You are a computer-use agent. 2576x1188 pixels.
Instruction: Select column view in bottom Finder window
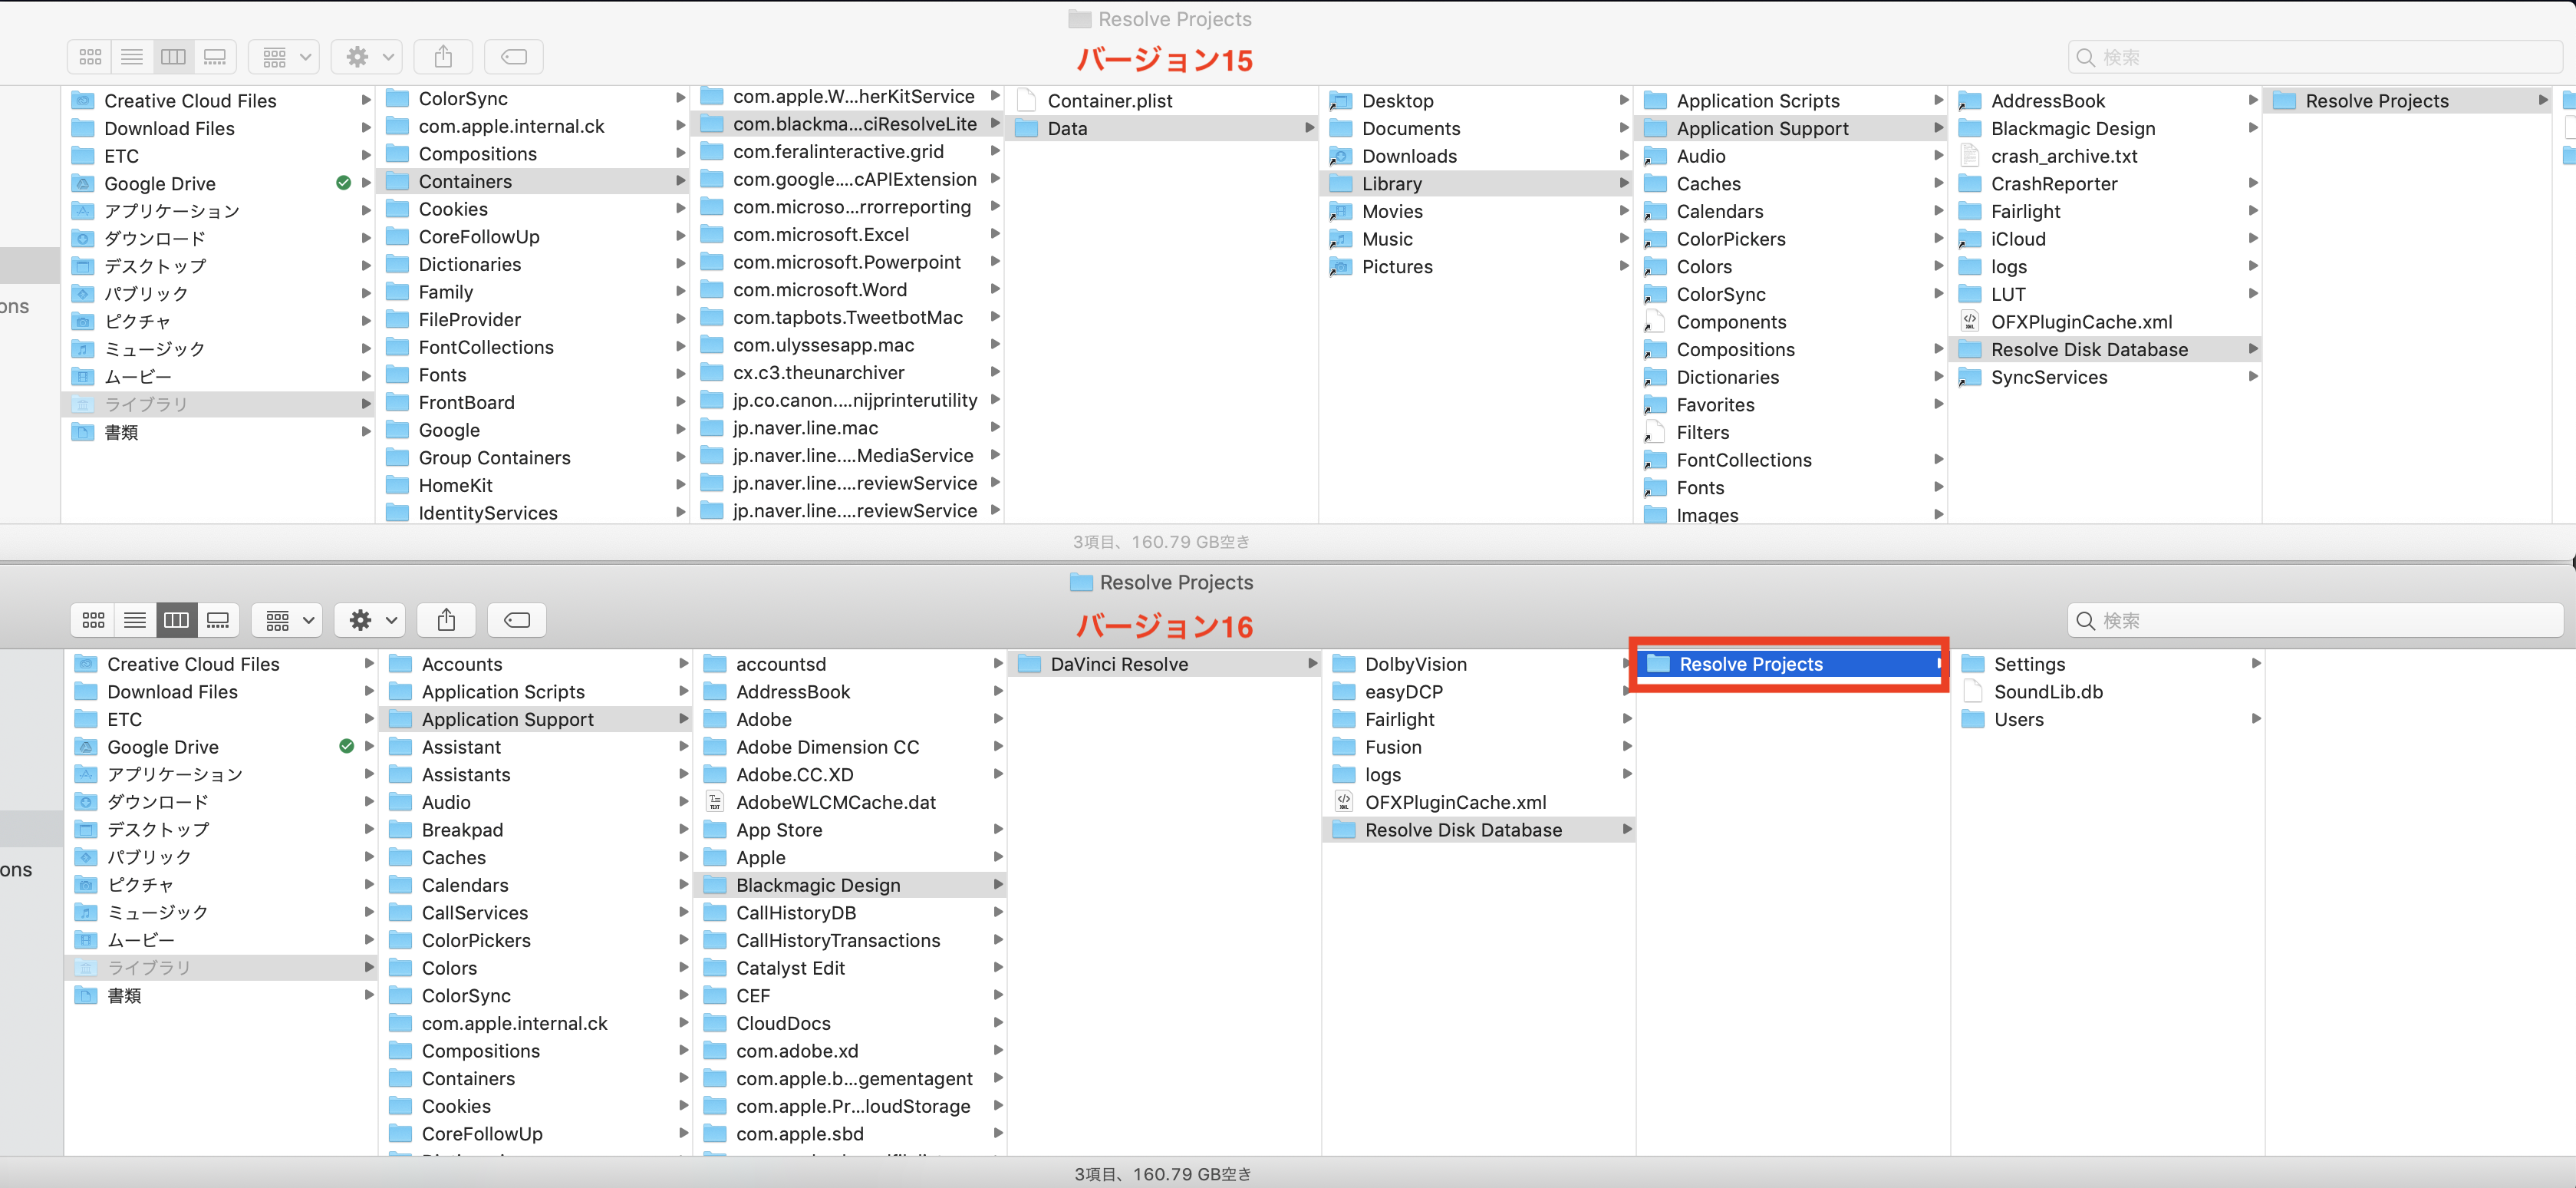176,620
